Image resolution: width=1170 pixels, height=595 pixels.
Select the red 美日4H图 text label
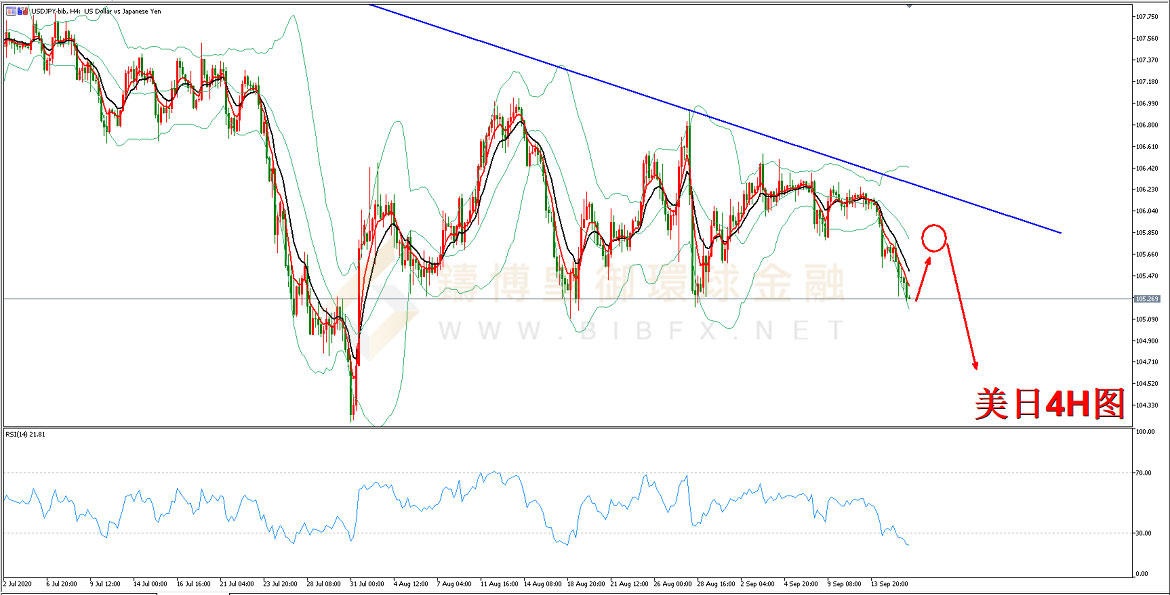pos(1049,403)
